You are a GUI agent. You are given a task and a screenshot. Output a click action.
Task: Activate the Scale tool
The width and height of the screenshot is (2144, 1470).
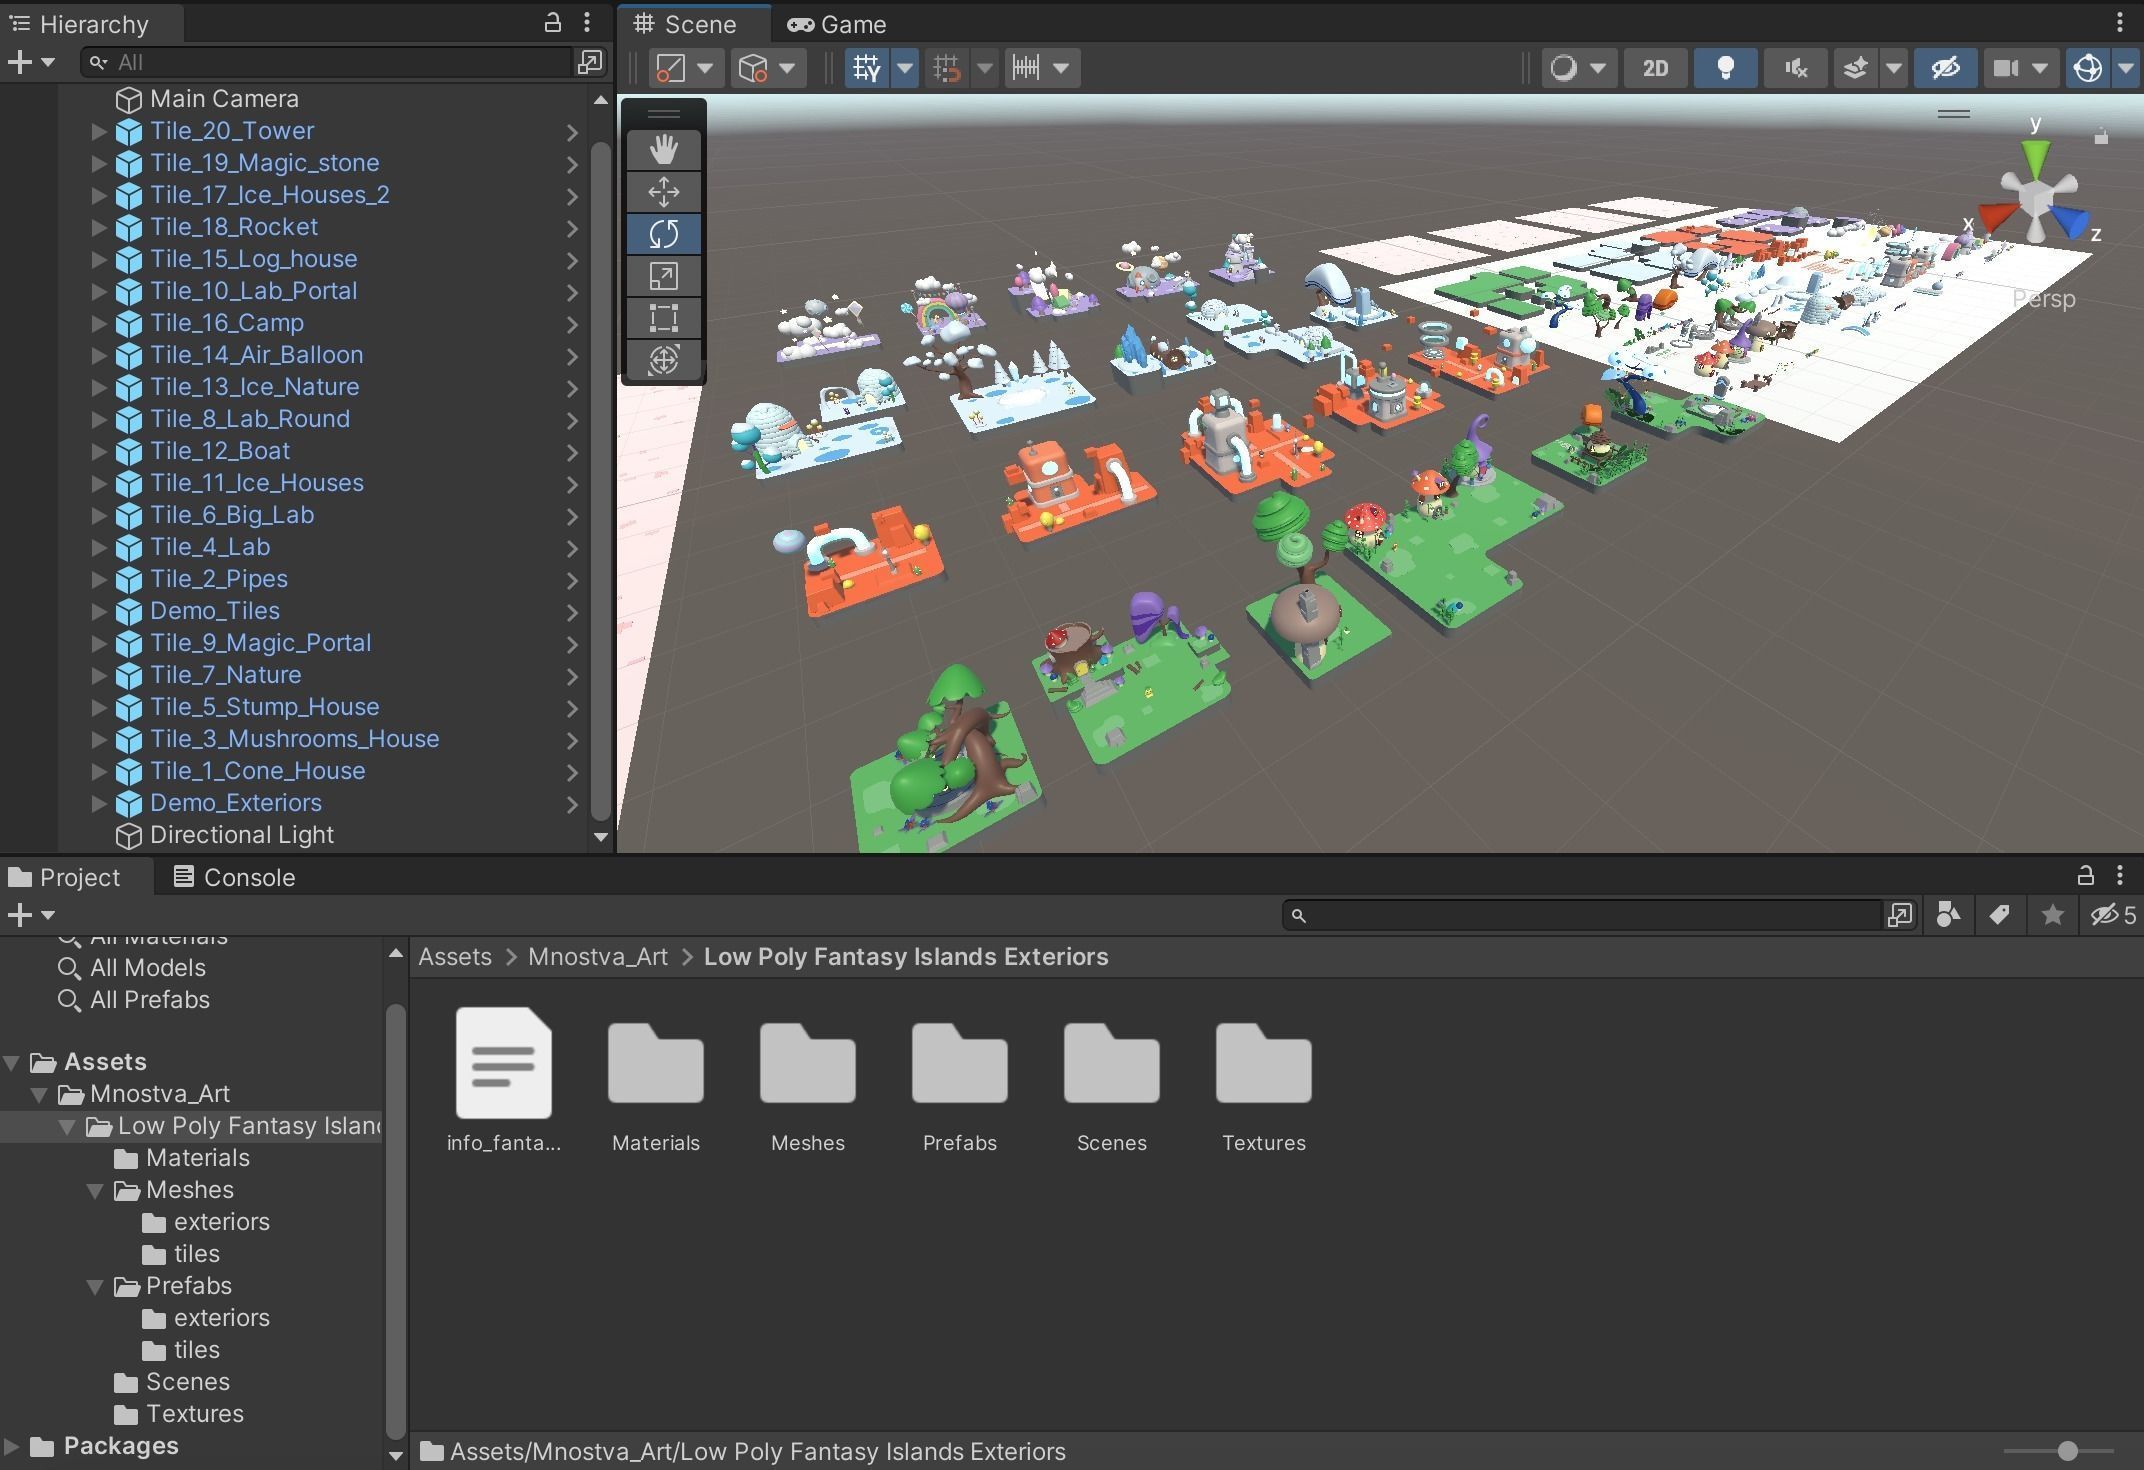point(663,276)
